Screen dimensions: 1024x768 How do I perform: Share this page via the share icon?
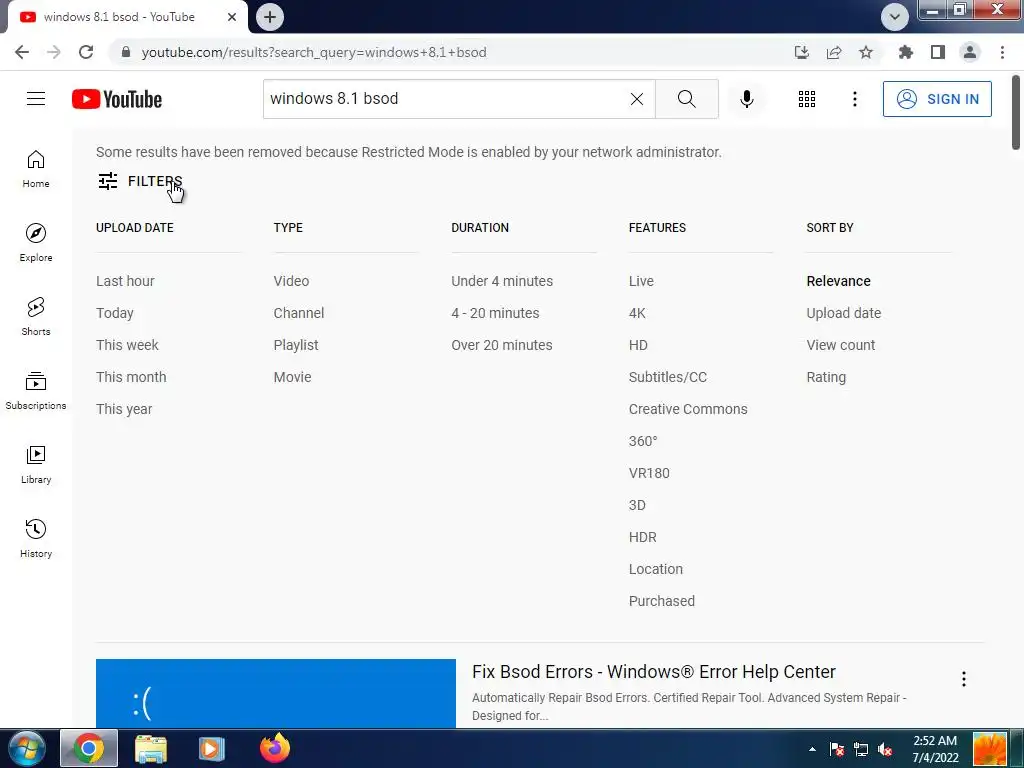(834, 52)
